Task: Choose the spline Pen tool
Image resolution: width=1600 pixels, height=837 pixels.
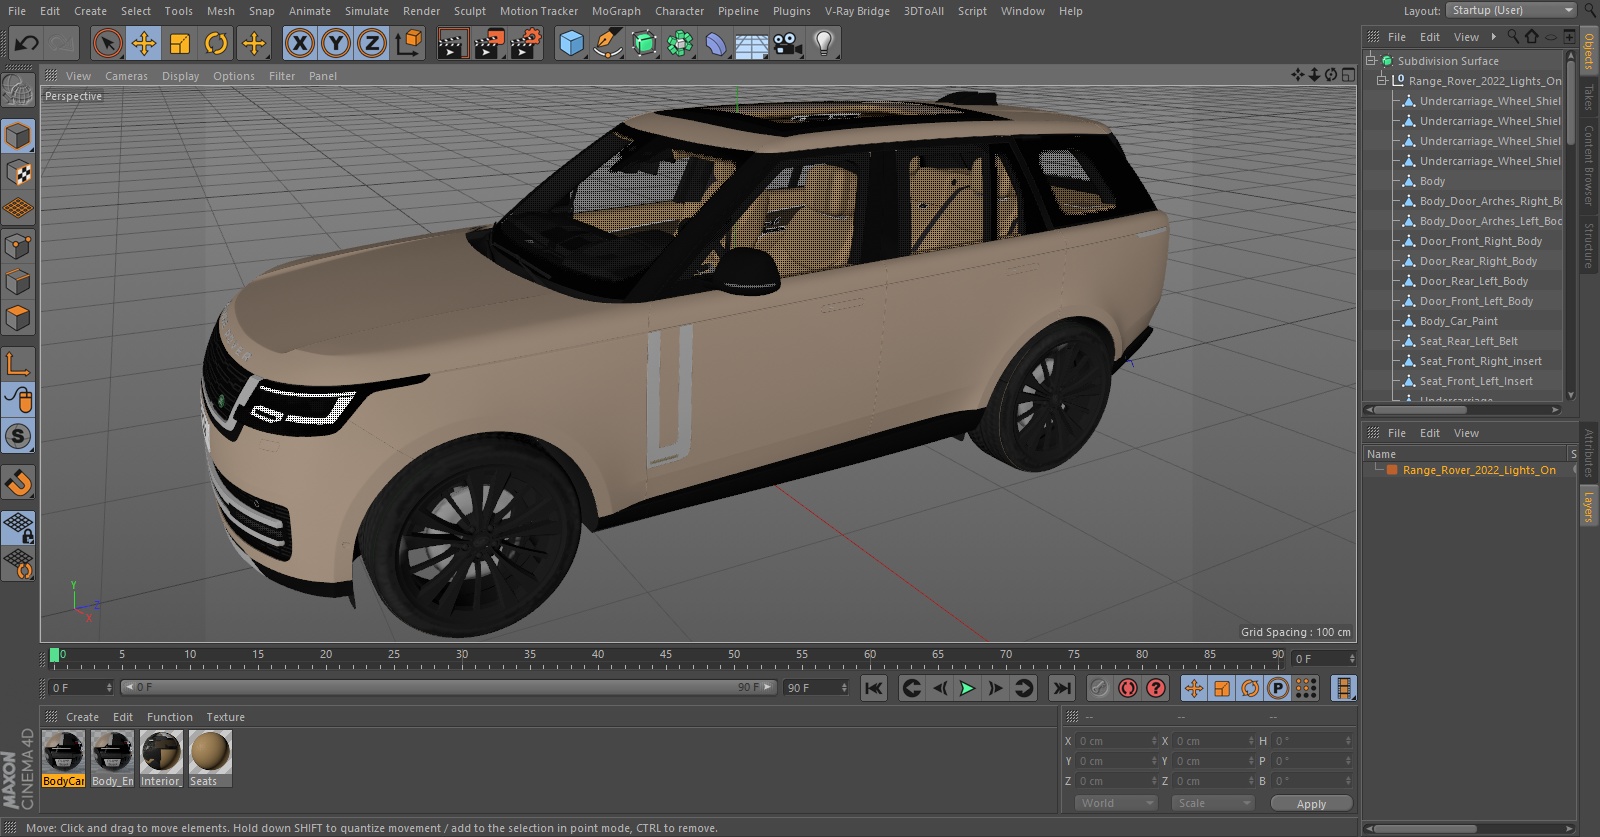Action: click(x=608, y=43)
